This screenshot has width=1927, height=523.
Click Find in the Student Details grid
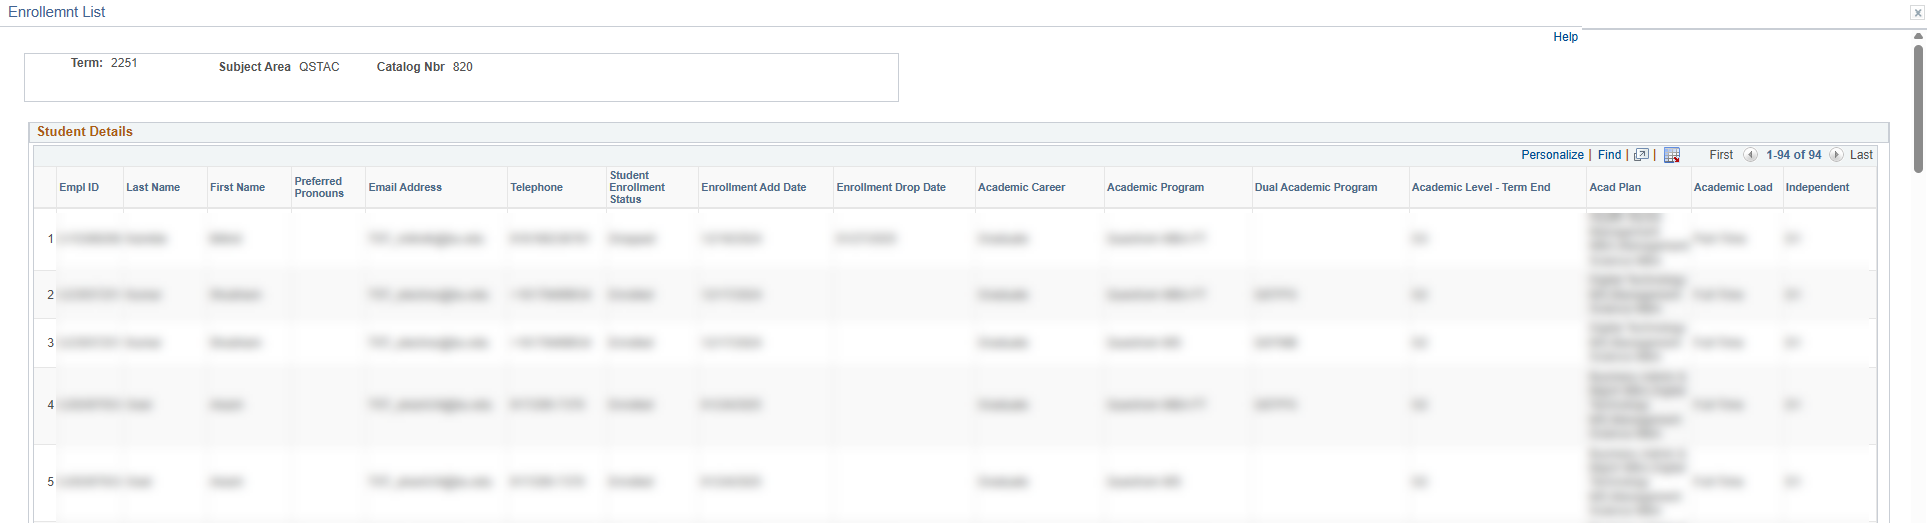point(1609,155)
